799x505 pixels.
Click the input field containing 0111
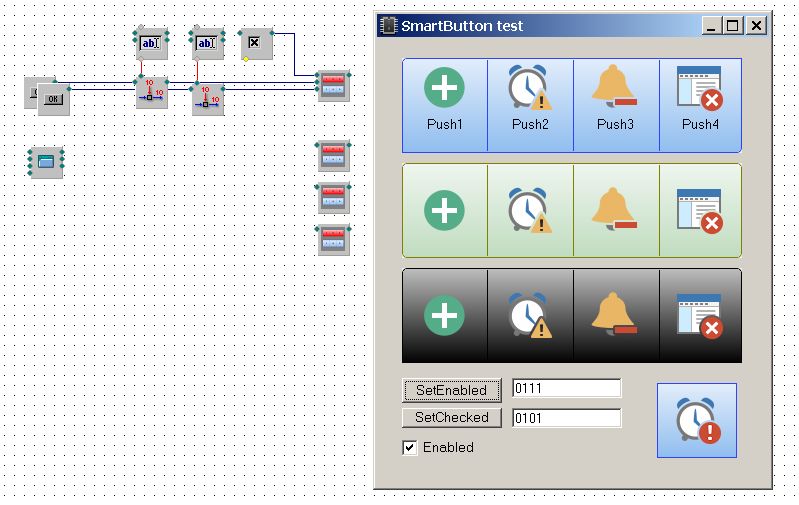coord(566,388)
